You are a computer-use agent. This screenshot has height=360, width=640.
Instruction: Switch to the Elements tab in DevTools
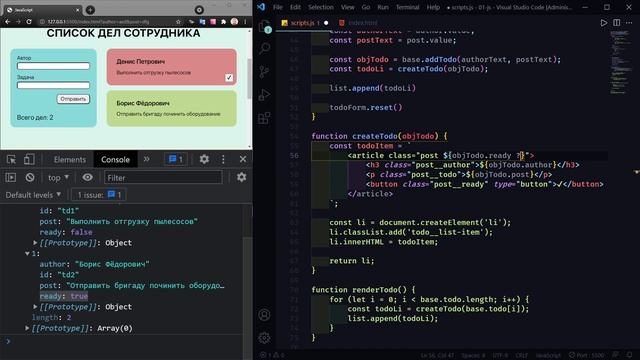click(70, 160)
